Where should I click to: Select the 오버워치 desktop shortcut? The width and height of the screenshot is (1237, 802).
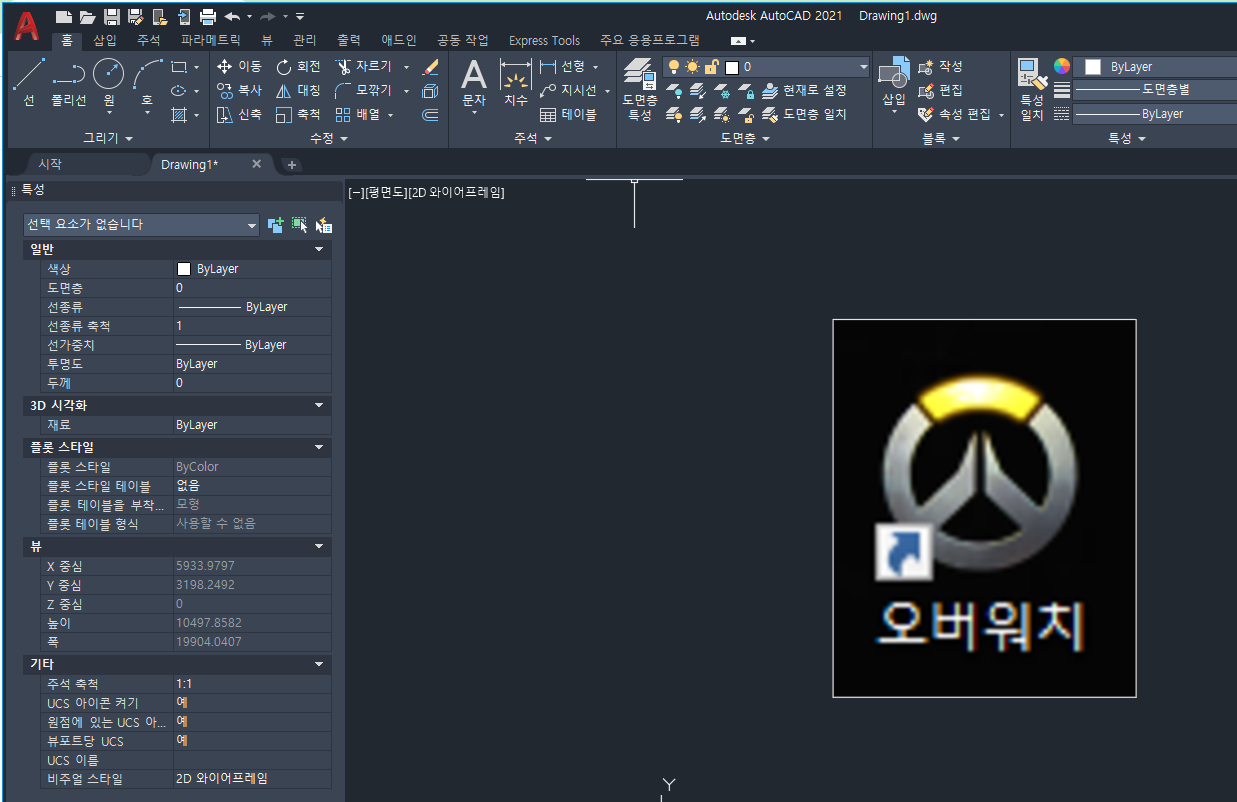pos(983,507)
